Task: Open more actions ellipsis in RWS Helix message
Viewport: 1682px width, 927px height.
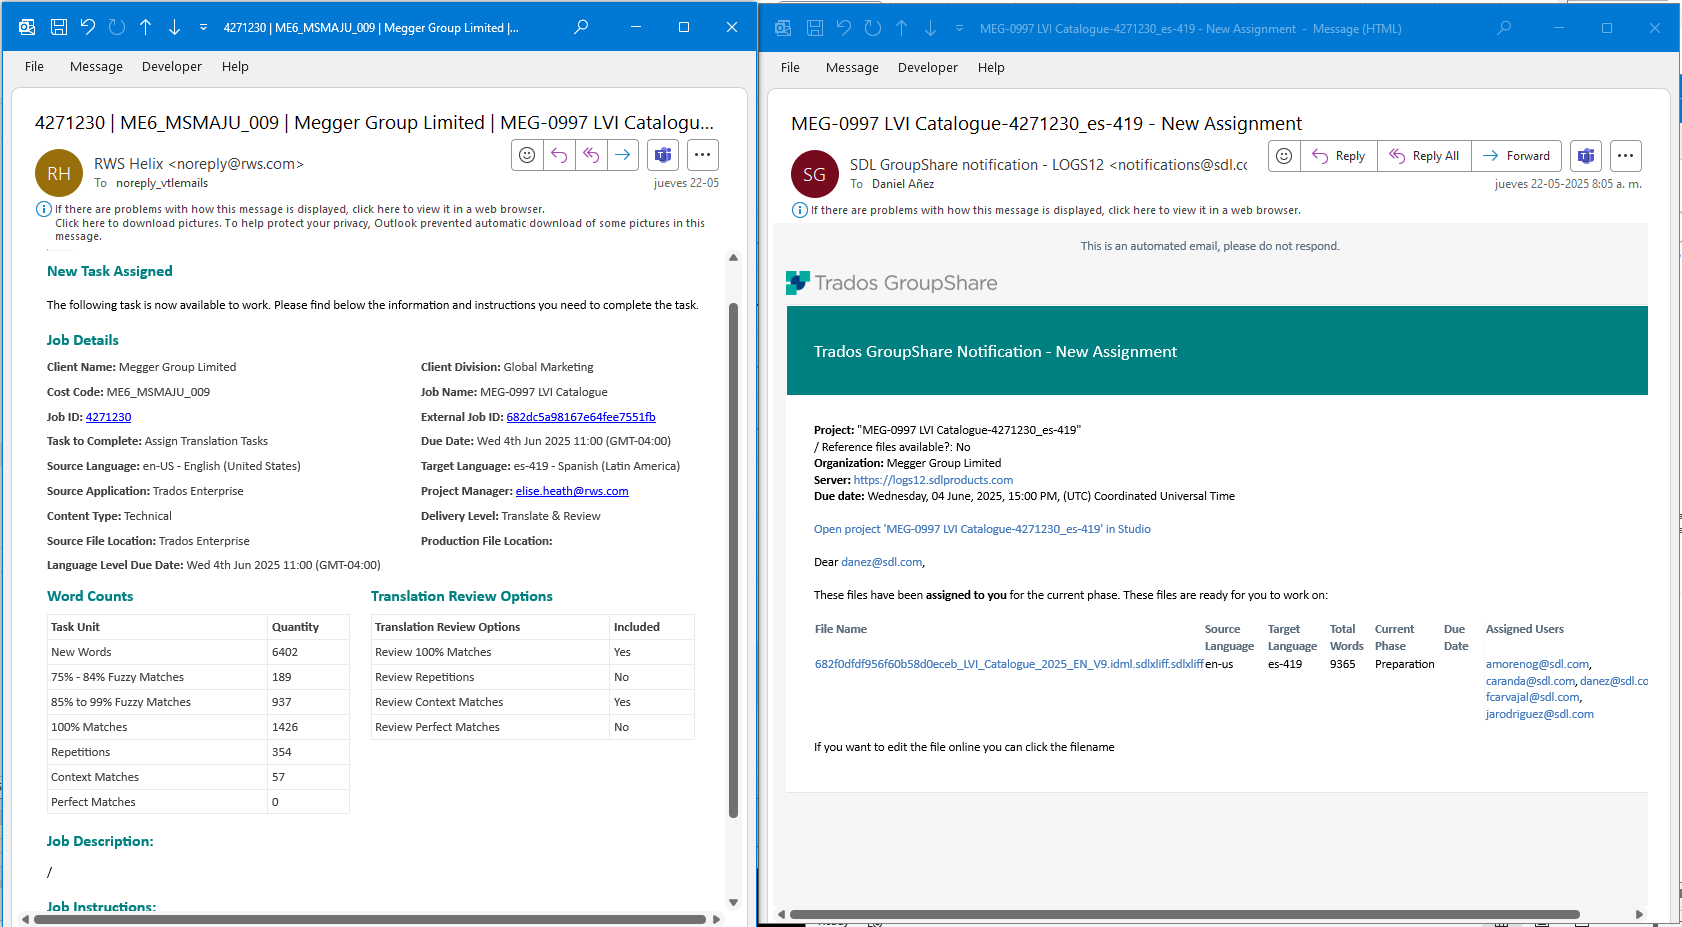Action: click(703, 155)
